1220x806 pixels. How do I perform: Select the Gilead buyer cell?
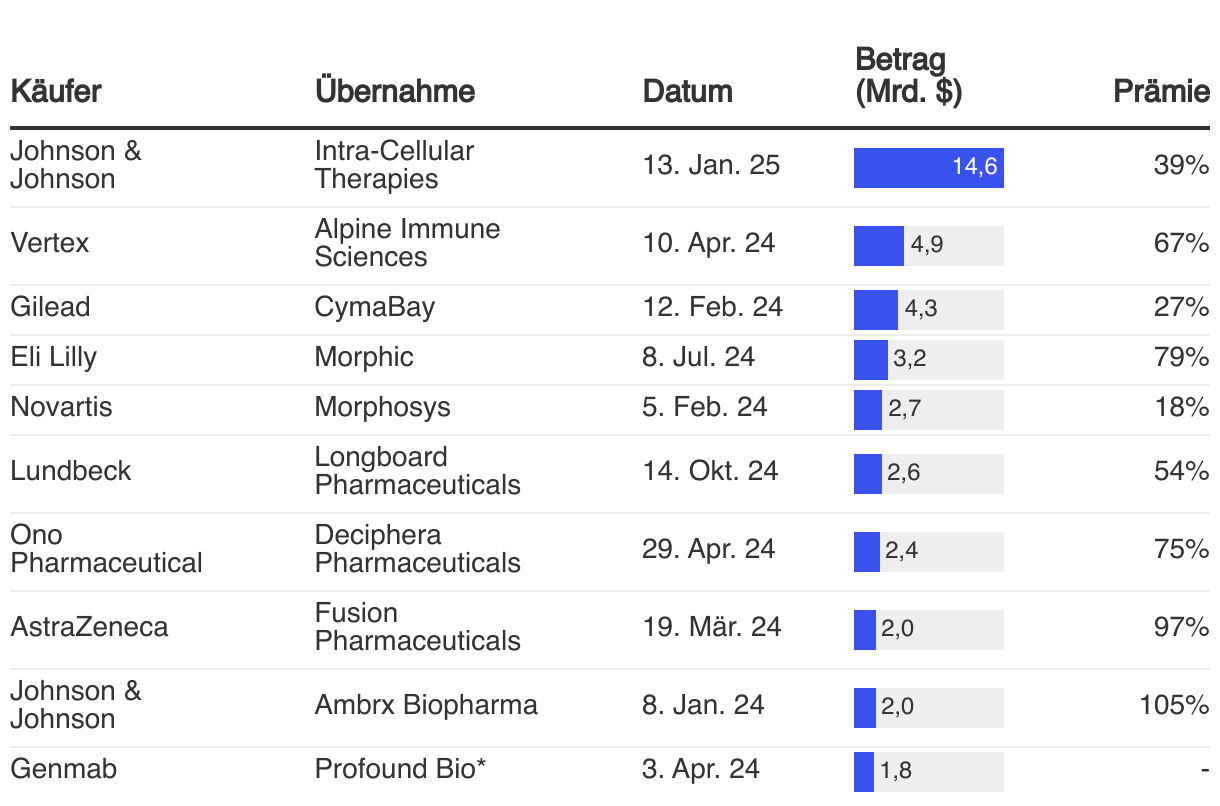click(50, 307)
